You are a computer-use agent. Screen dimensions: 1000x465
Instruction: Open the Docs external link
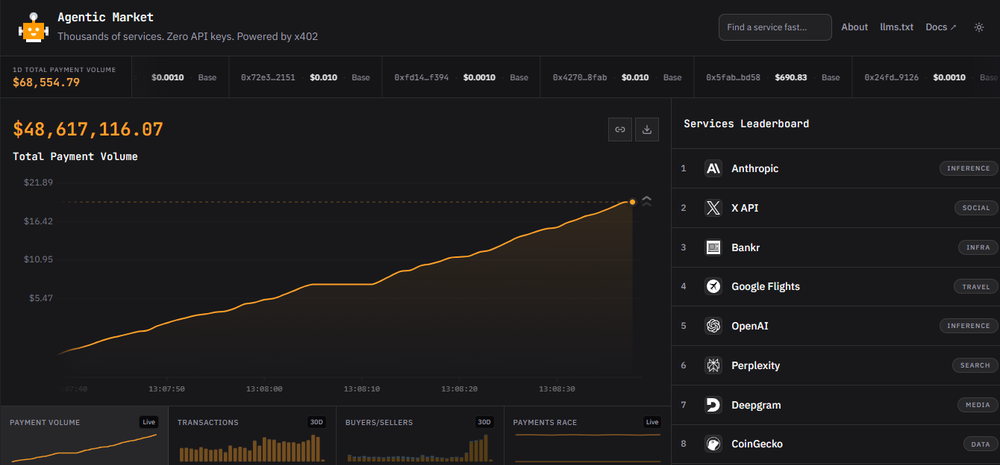(x=941, y=27)
